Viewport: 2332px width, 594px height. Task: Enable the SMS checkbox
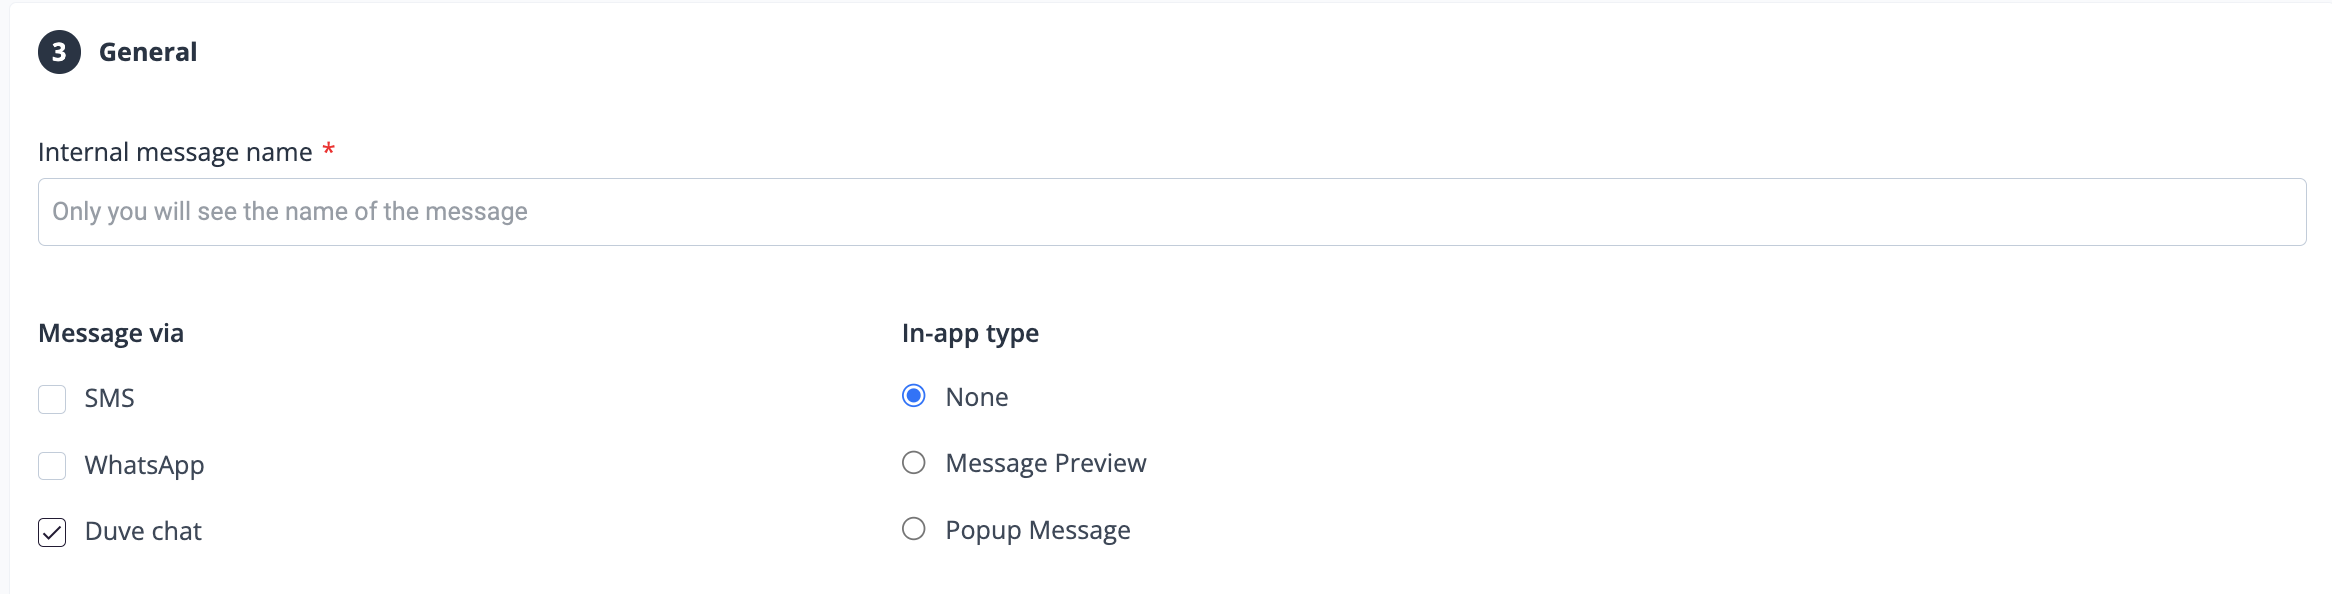coord(52,399)
